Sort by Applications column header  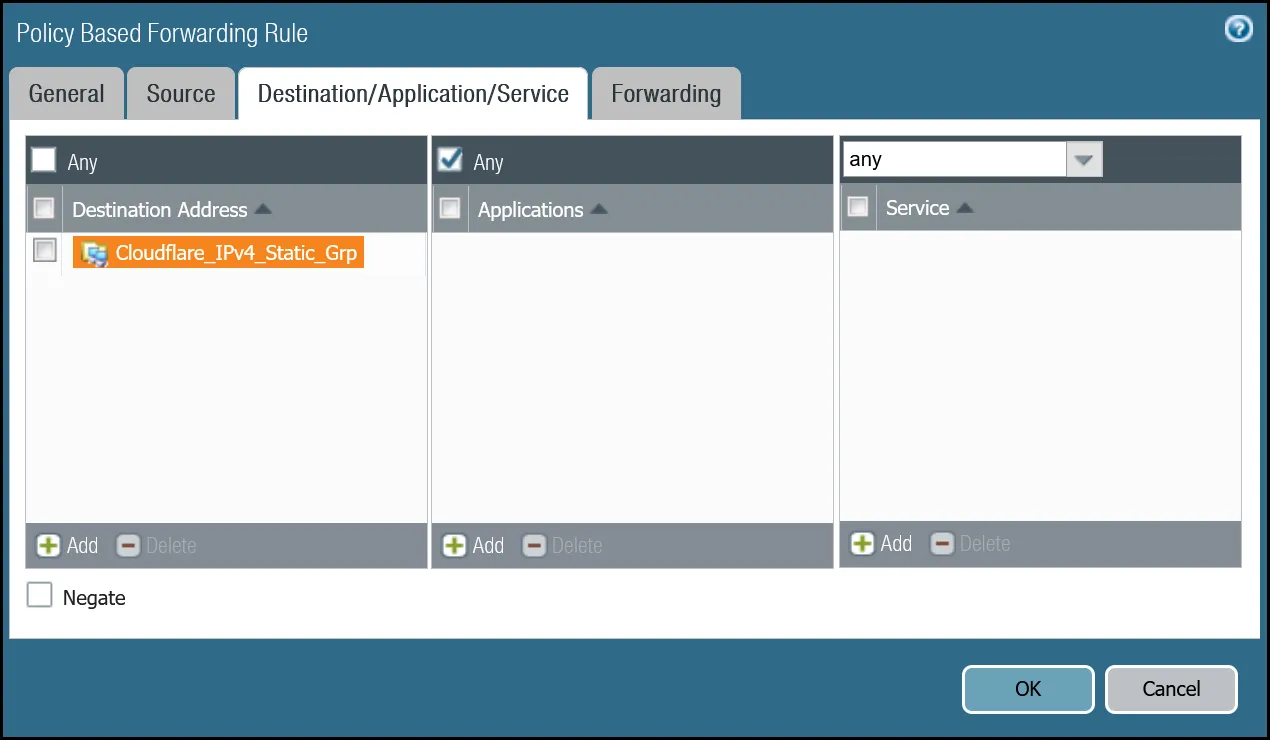[x=530, y=210]
